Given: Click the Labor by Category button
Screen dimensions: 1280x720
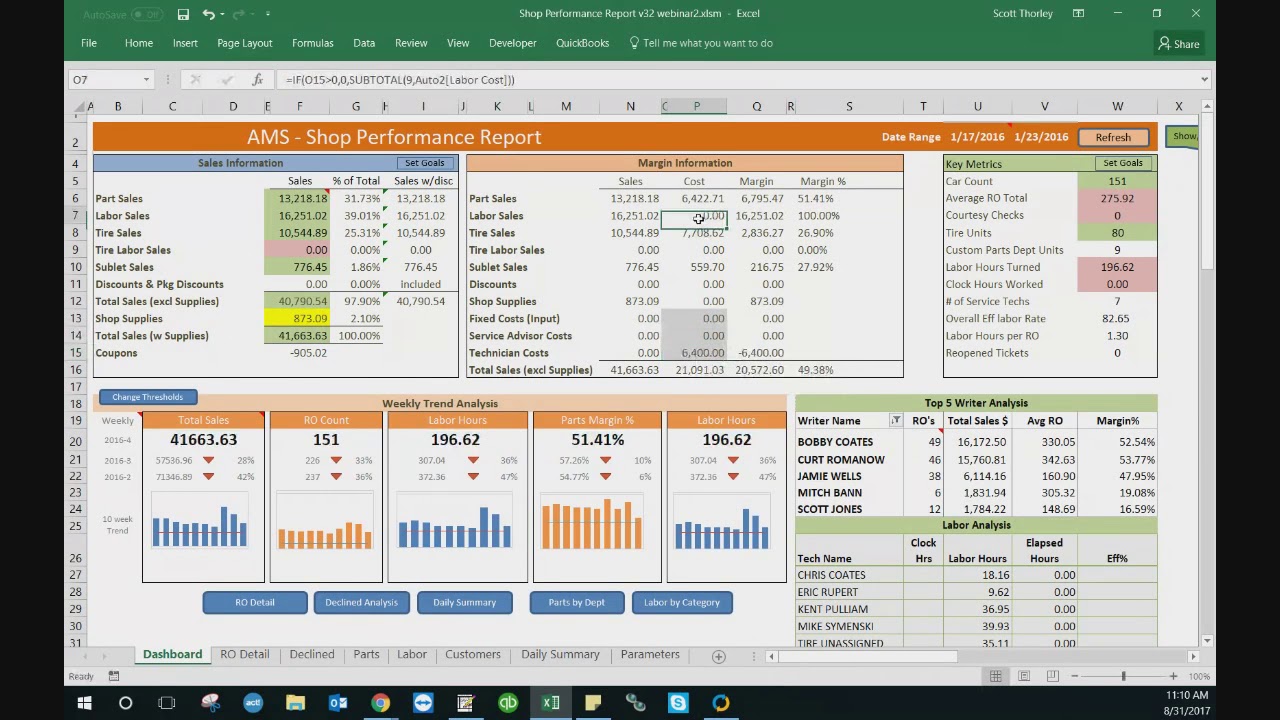Looking at the screenshot, I should point(682,602).
